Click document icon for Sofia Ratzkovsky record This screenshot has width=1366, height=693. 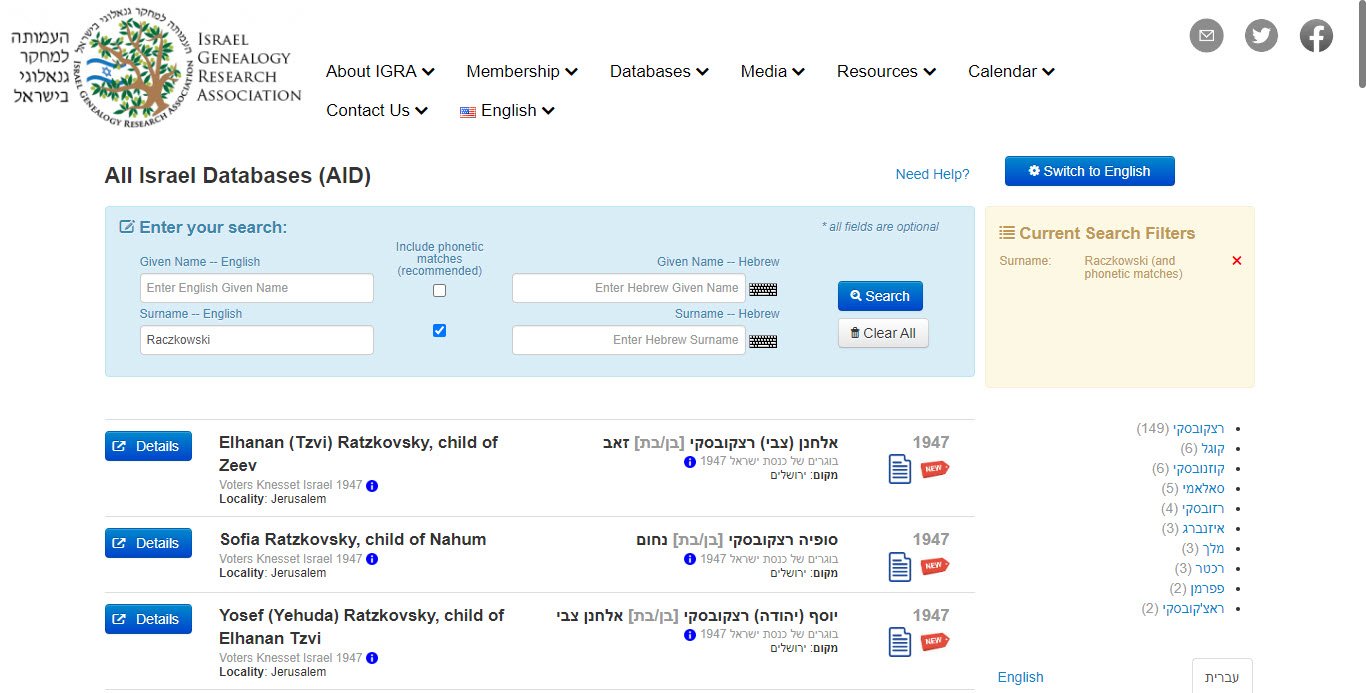tap(900, 566)
